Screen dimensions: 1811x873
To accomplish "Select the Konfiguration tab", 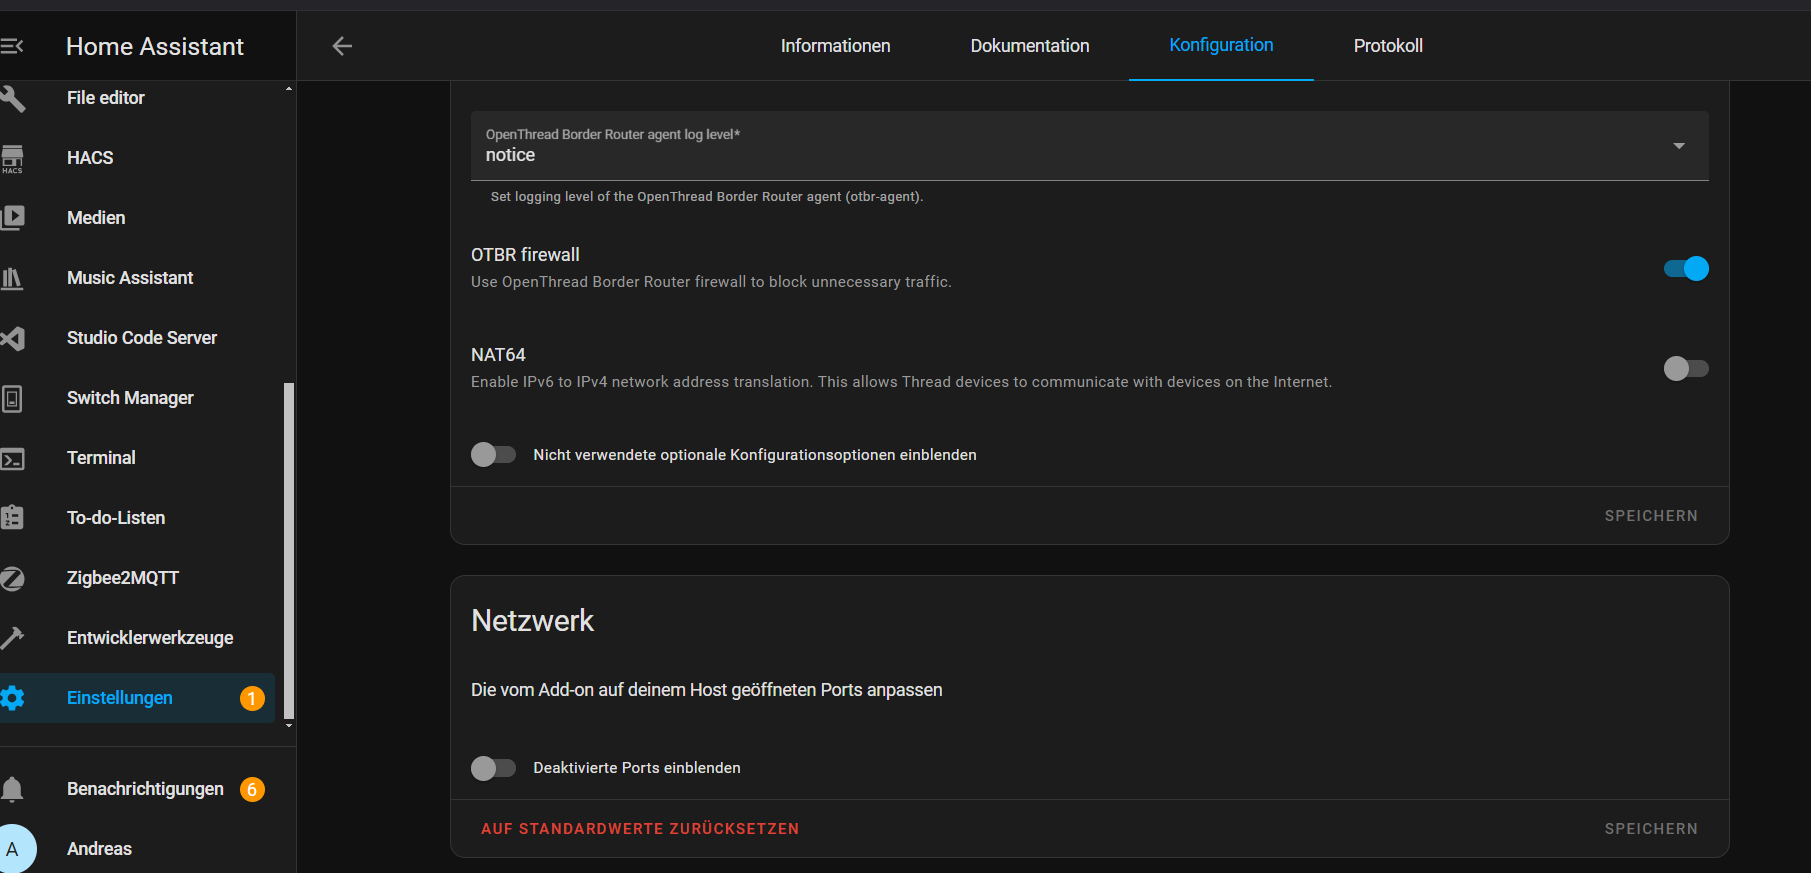I will (x=1221, y=45).
